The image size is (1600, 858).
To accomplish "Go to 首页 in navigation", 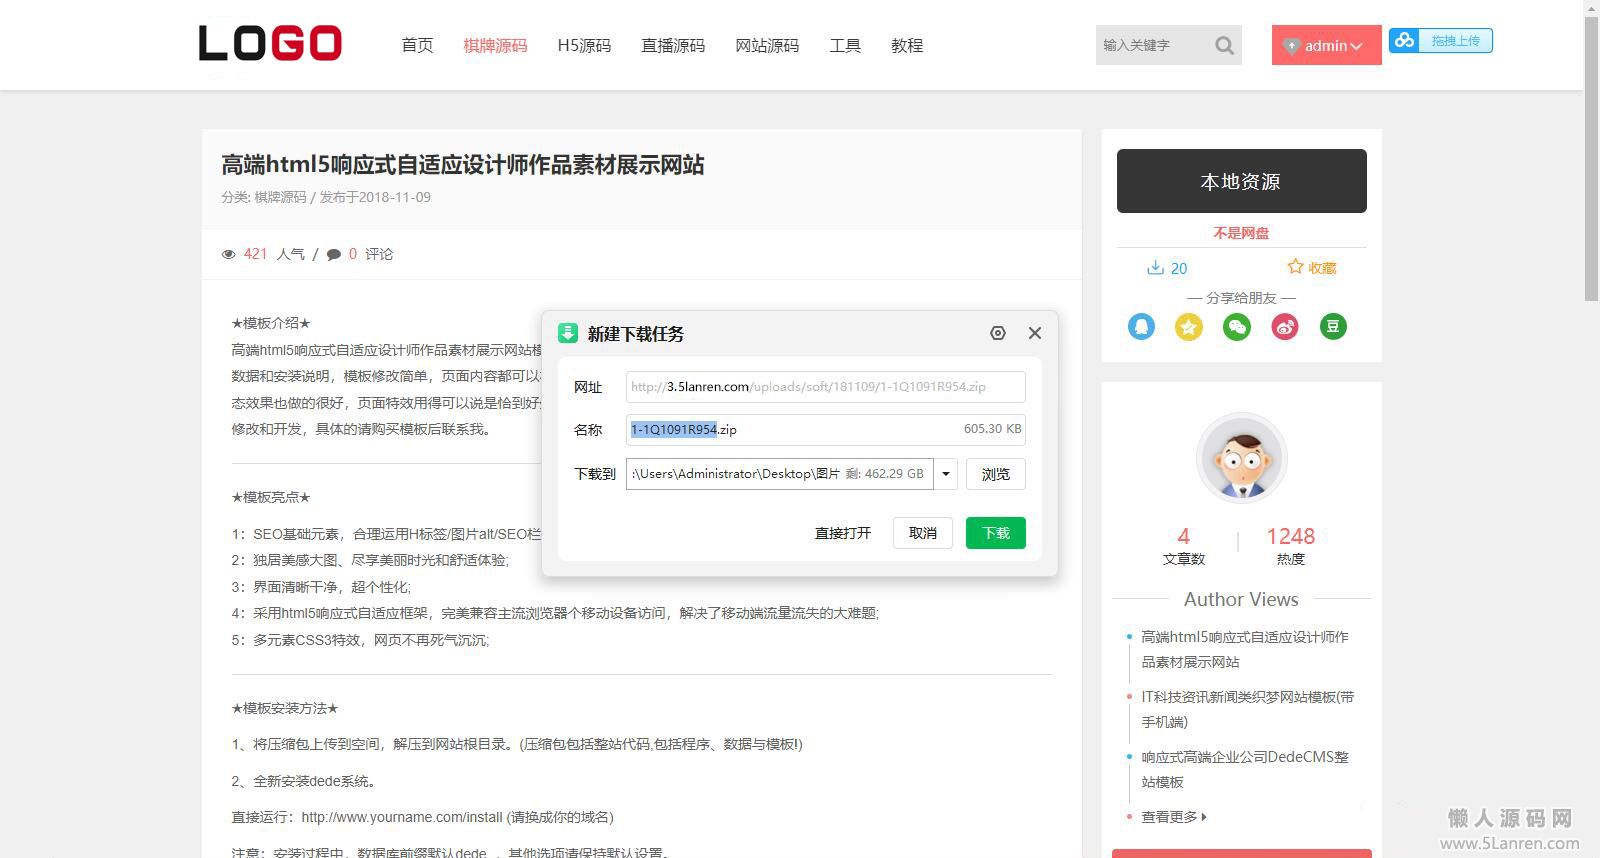I will 417,46.
